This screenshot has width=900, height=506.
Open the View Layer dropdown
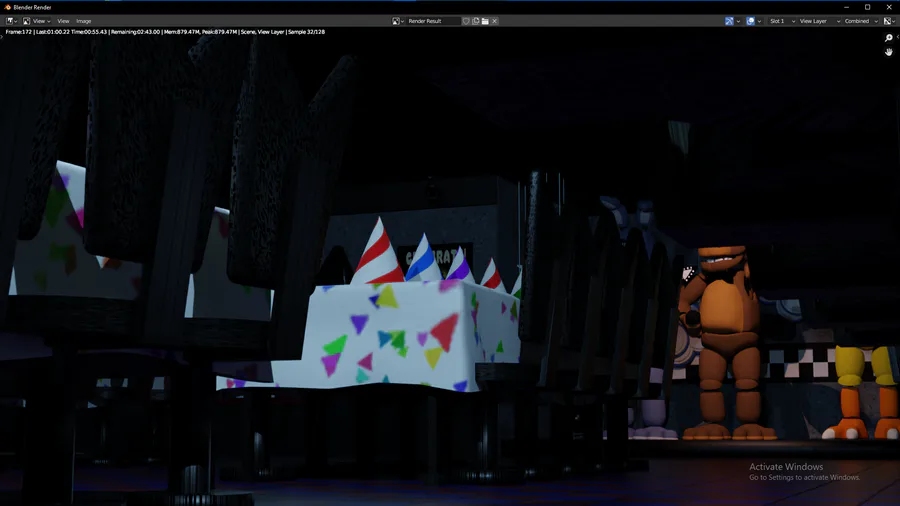tap(819, 21)
